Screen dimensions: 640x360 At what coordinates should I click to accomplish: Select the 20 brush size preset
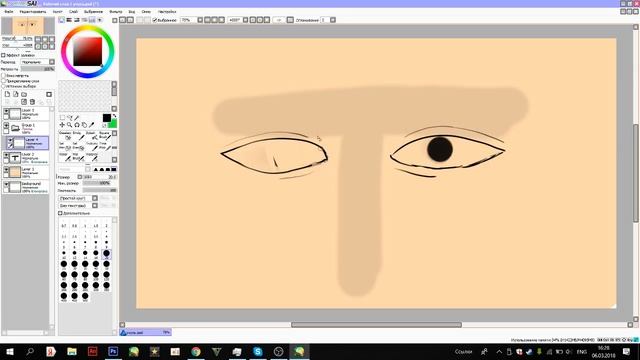pos(107,254)
